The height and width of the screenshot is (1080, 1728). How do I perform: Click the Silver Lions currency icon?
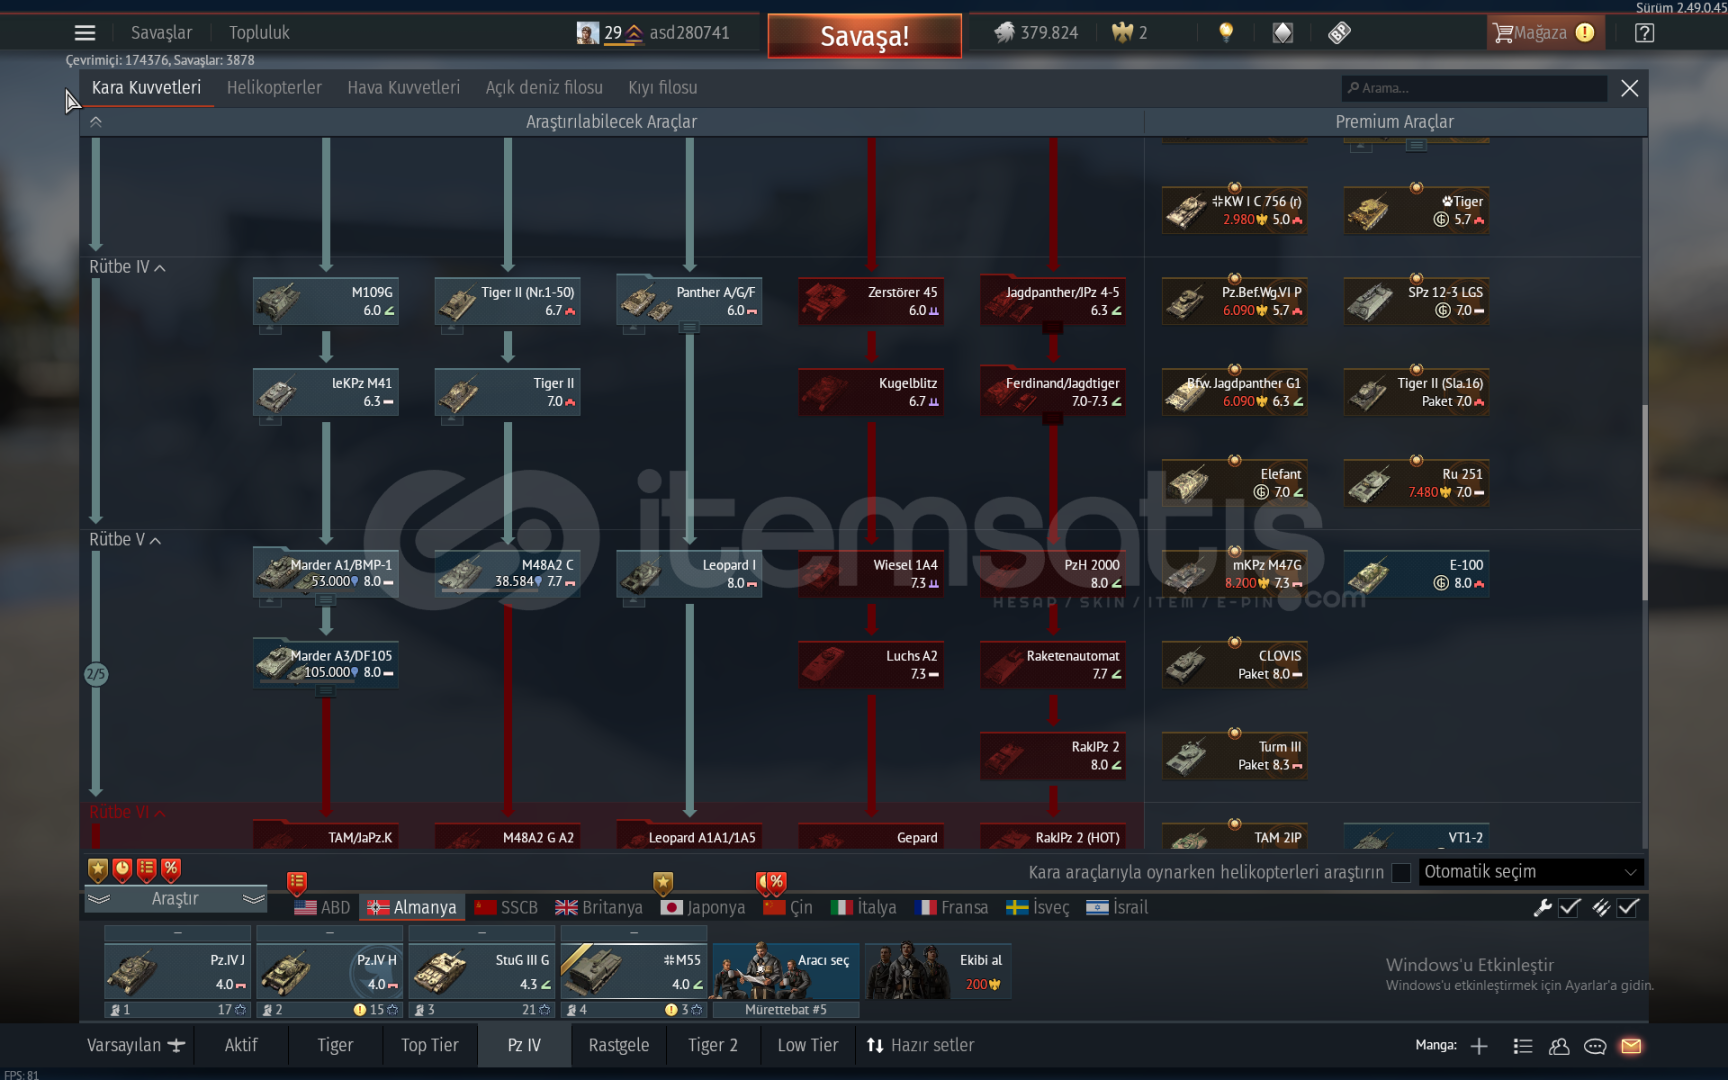coord(1004,33)
